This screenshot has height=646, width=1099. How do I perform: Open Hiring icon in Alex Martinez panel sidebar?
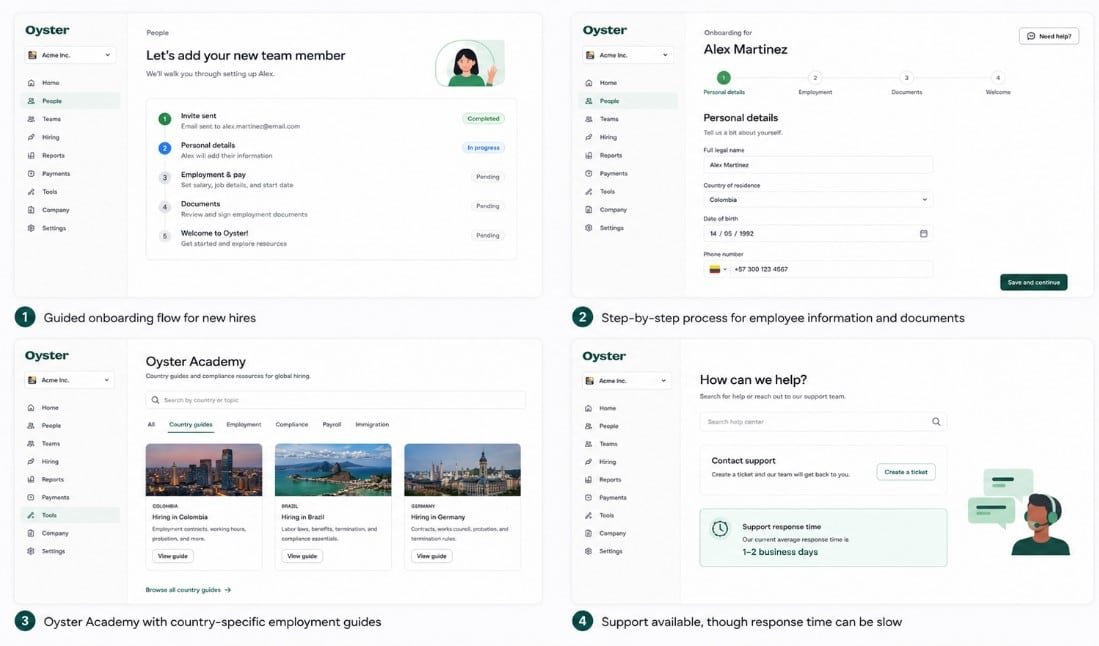tap(589, 137)
